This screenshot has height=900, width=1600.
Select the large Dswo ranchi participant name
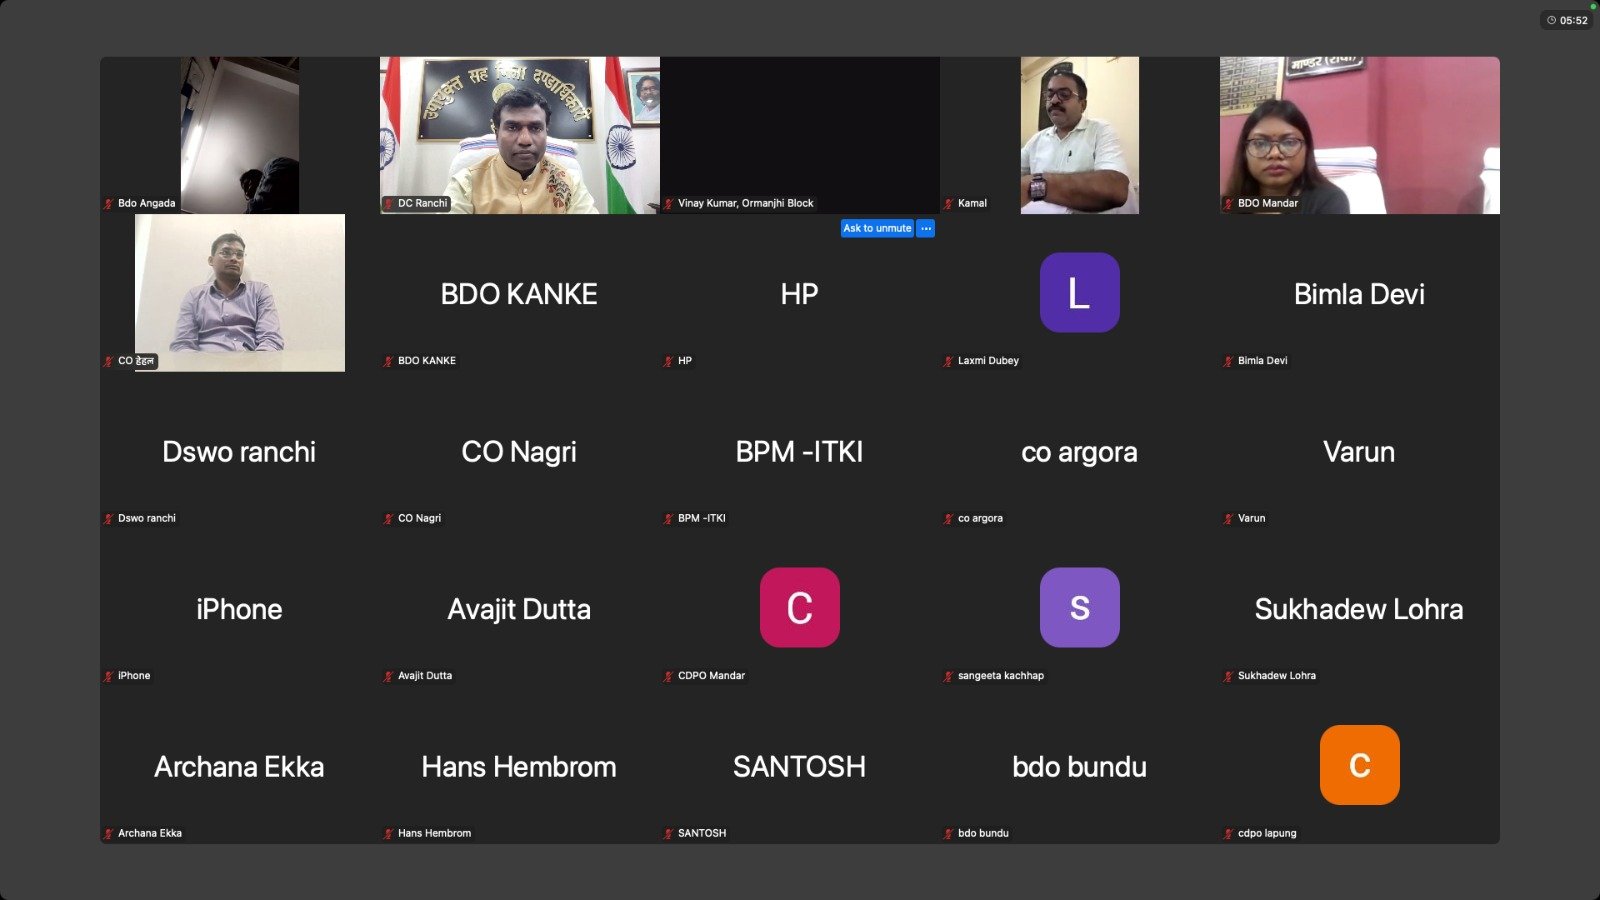click(239, 452)
